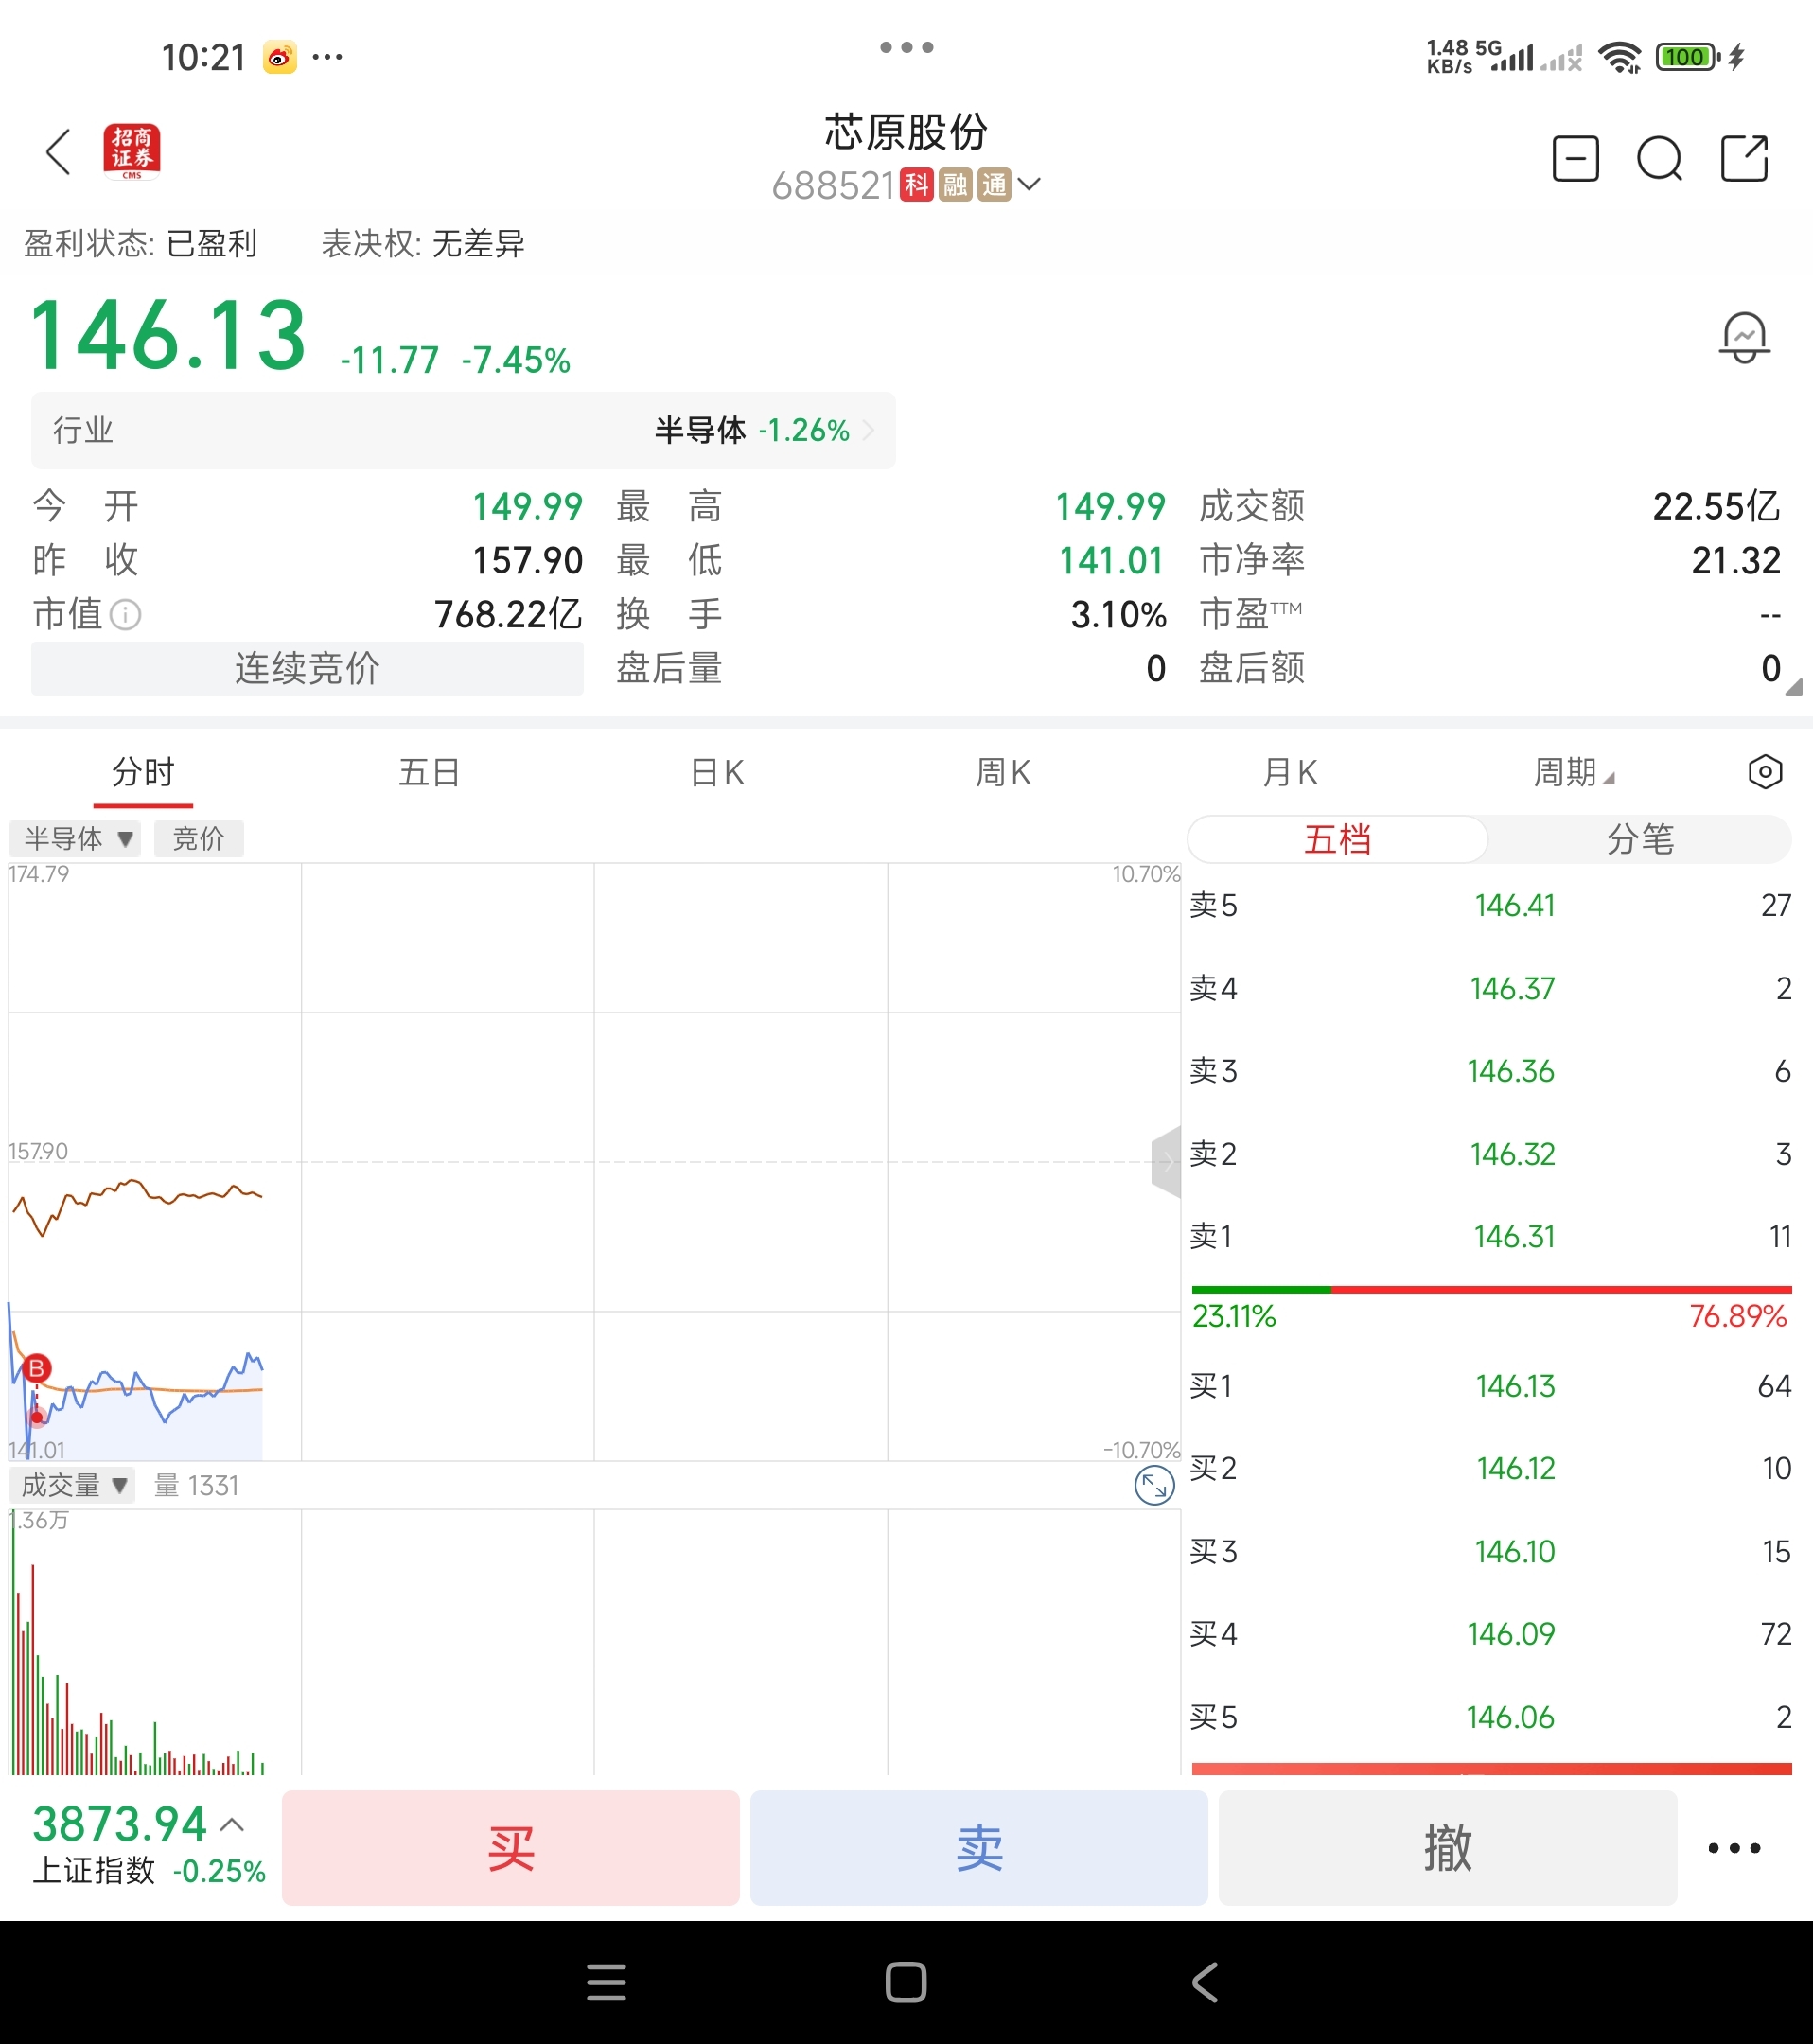This screenshot has width=1813, height=2044.
Task: Tap the back arrow at top left
Action: [59, 153]
